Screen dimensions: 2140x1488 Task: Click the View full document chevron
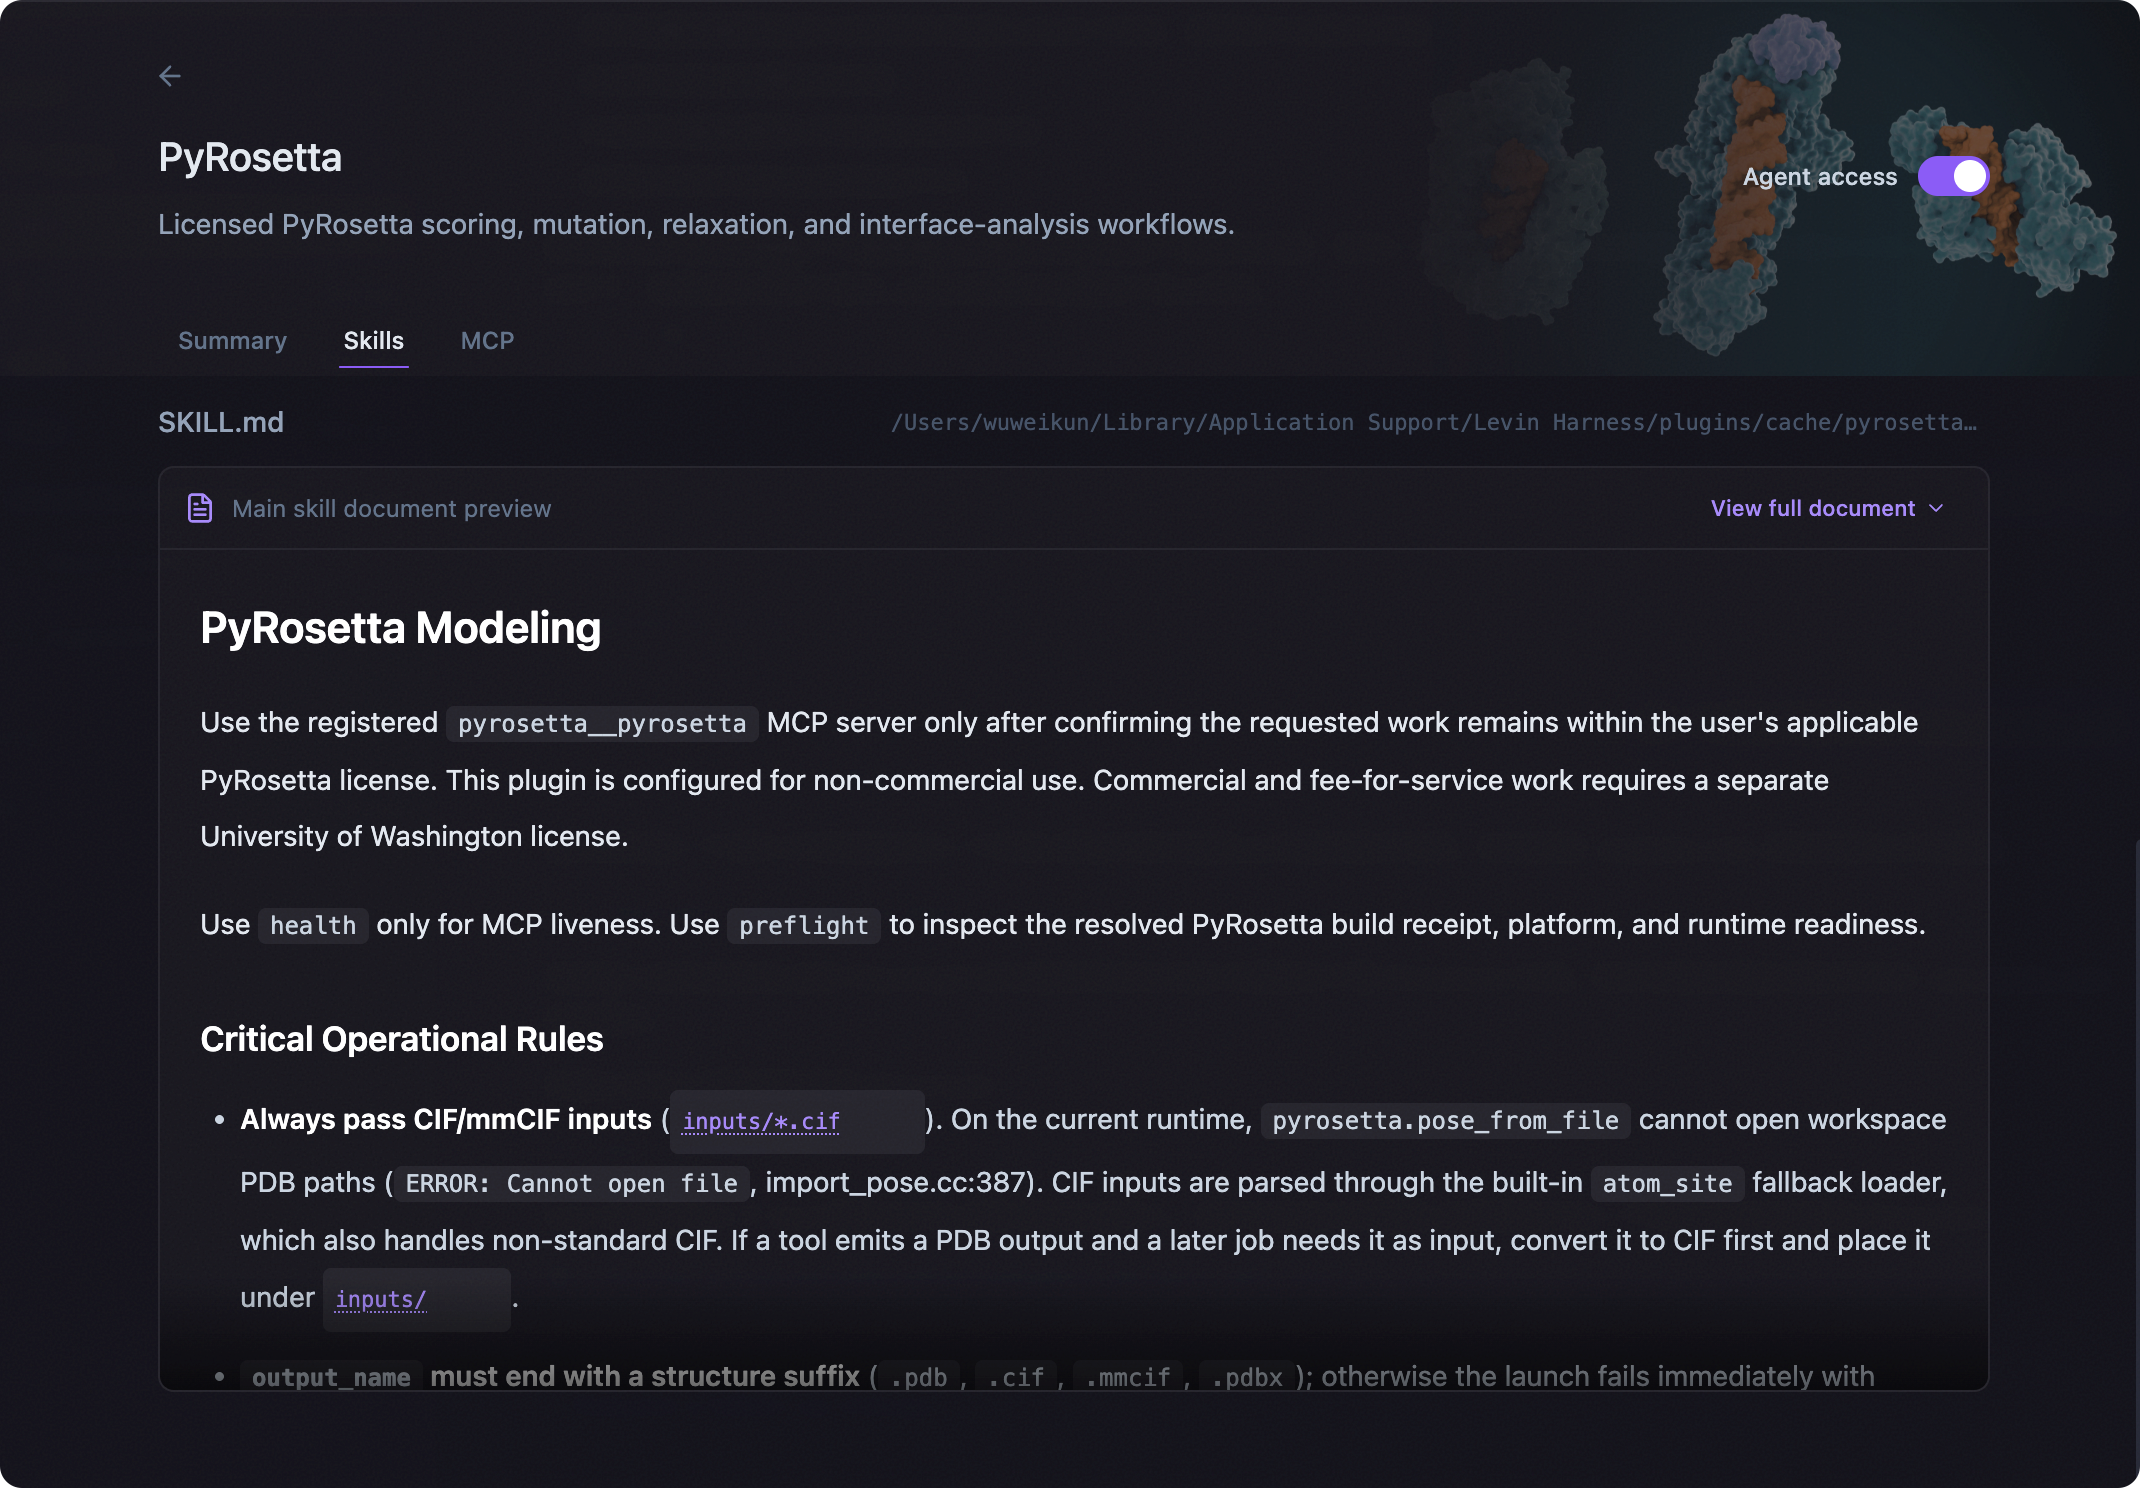tap(1936, 508)
